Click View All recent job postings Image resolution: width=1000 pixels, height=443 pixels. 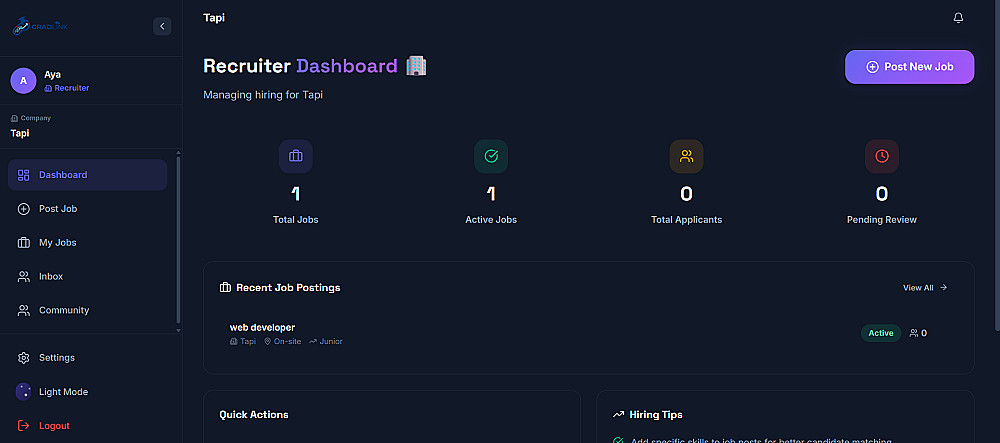pyautogui.click(x=925, y=287)
